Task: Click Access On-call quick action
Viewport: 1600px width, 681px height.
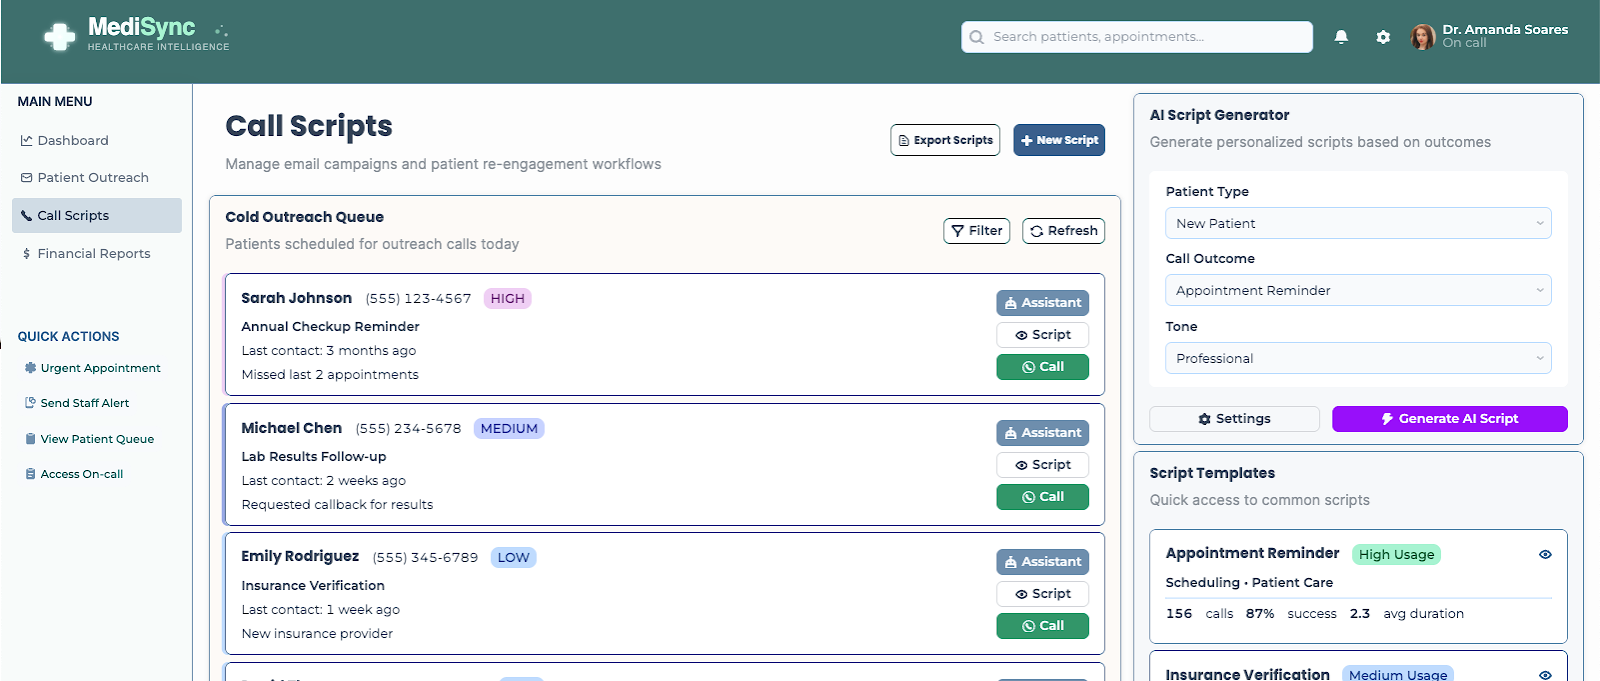Action: pyautogui.click(x=74, y=474)
